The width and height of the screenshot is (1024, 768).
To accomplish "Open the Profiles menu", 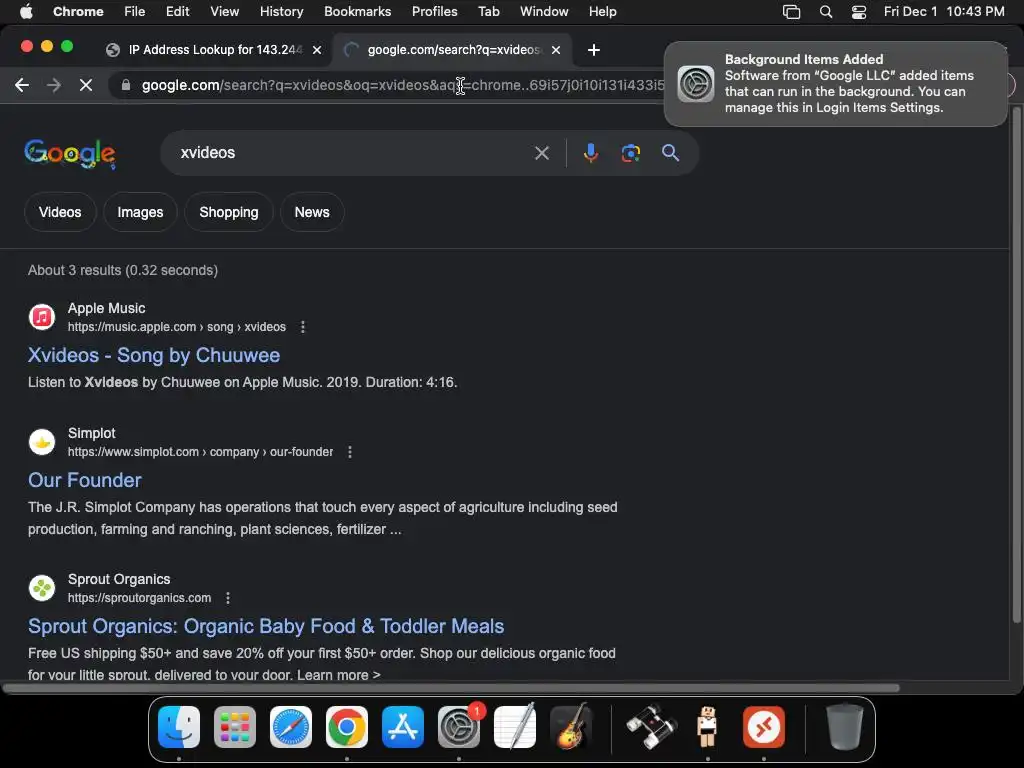I will pos(434,11).
